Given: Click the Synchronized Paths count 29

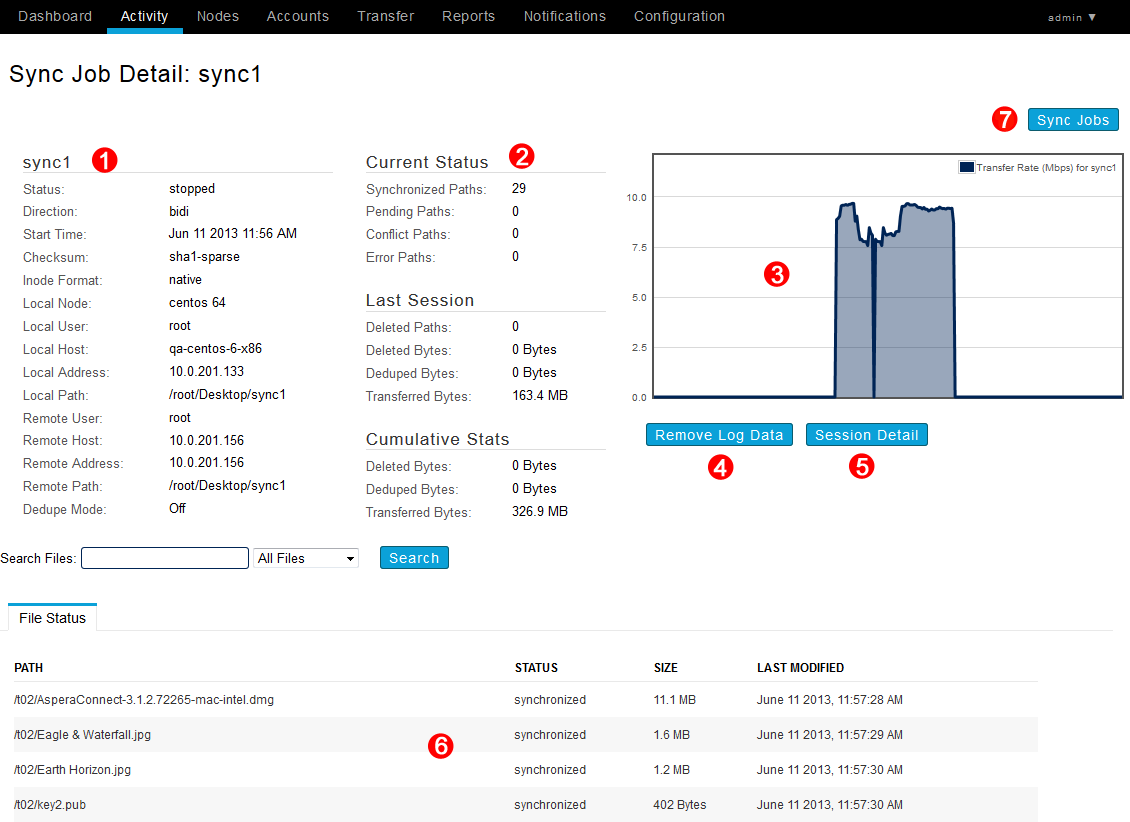Looking at the screenshot, I should pos(519,189).
